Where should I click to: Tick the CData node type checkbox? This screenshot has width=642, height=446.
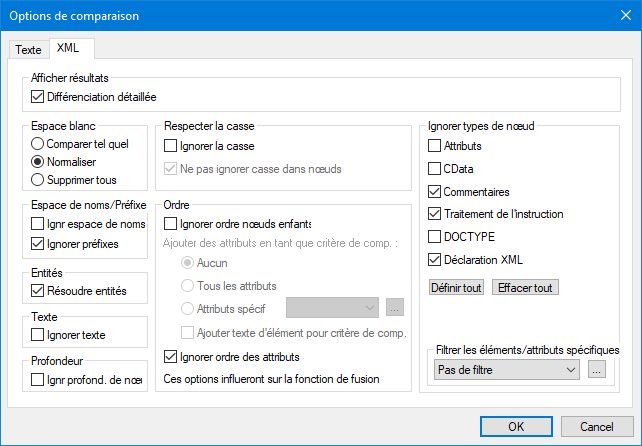[434, 169]
